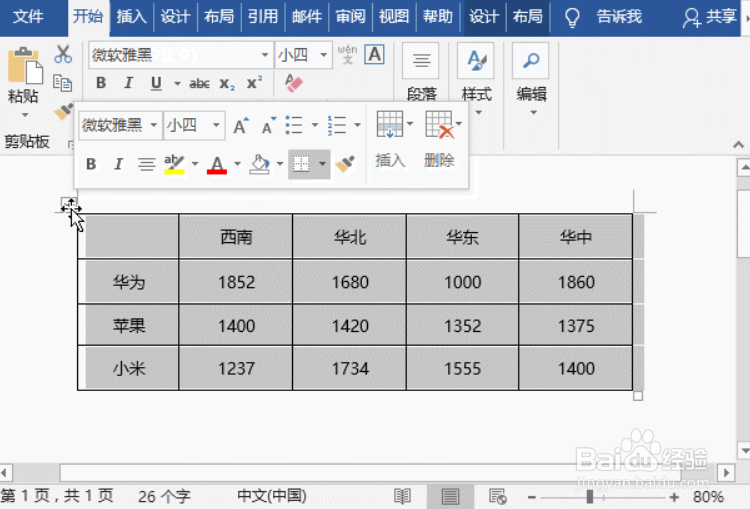Open the borders dropdown arrow
This screenshot has height=509, width=750.
322,164
